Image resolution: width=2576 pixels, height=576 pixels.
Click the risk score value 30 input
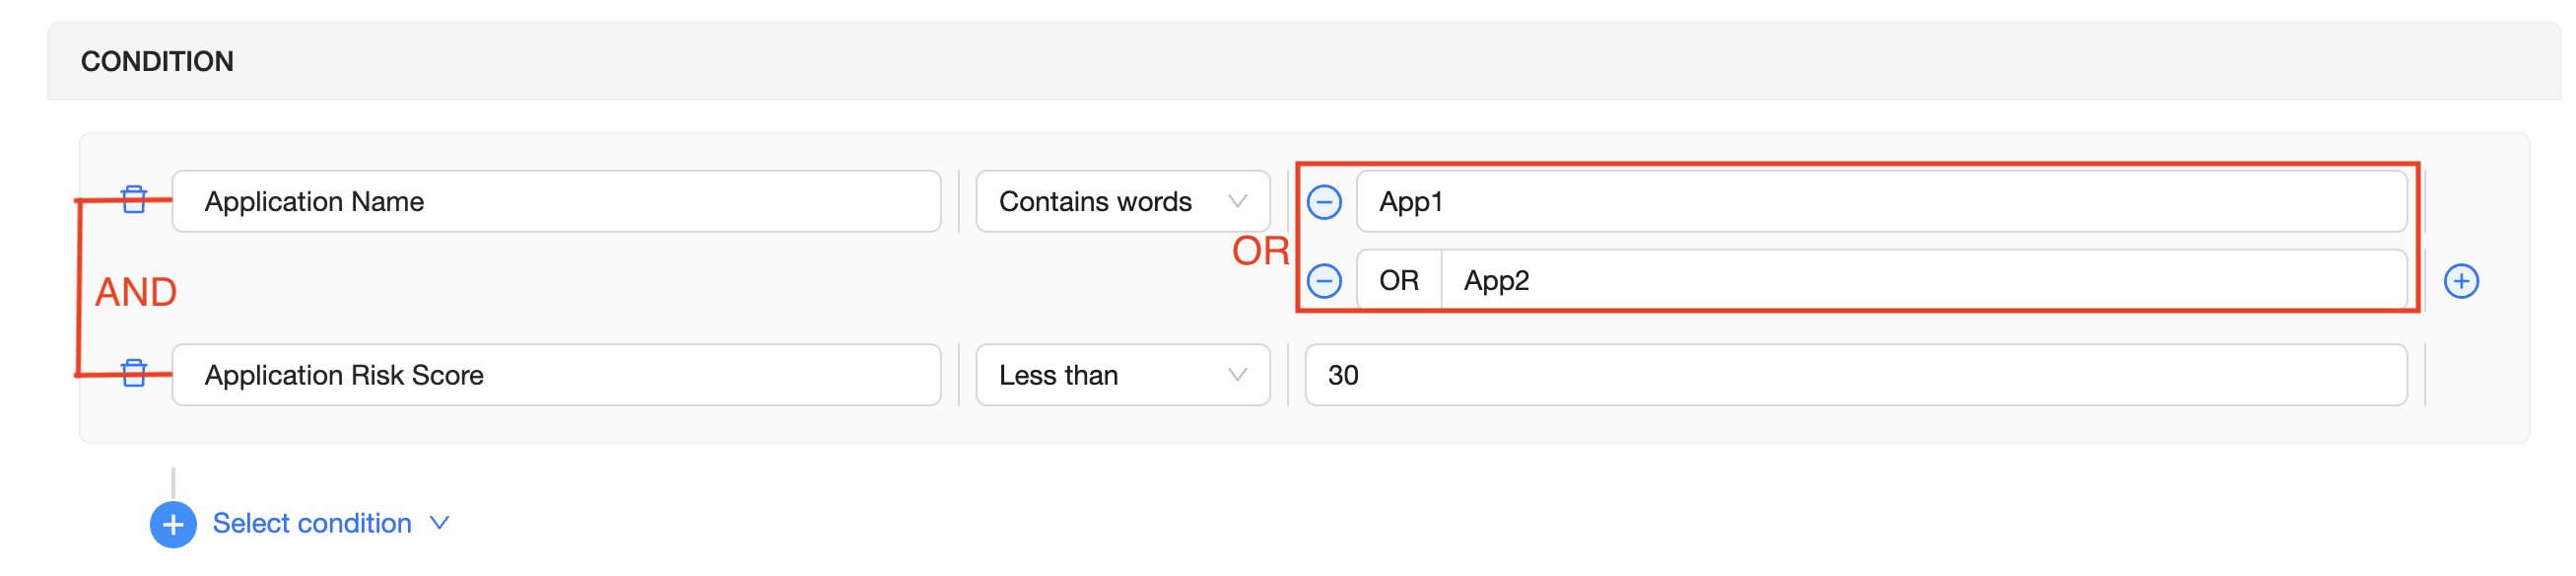[1855, 375]
